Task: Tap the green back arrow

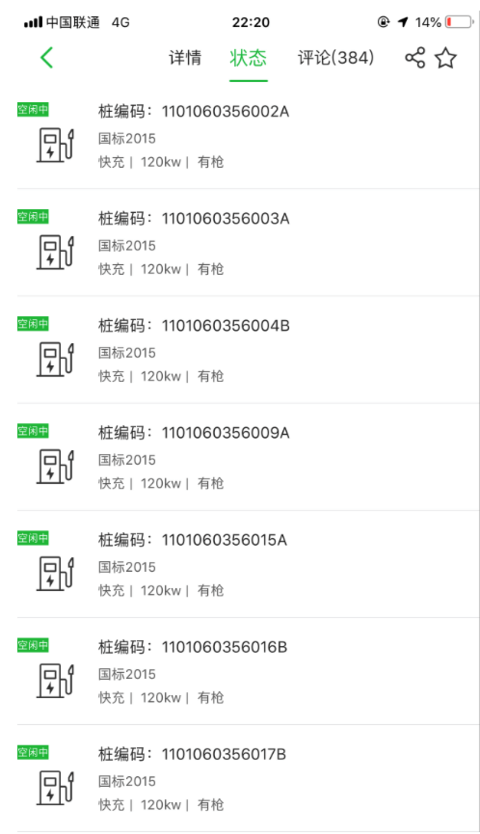Action: 47,57
